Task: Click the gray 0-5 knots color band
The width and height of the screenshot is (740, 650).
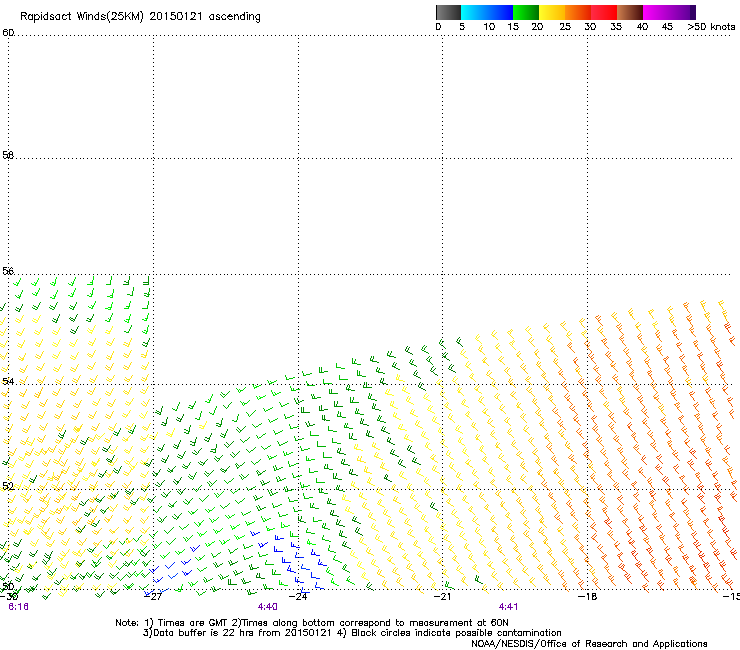Action: 448,12
